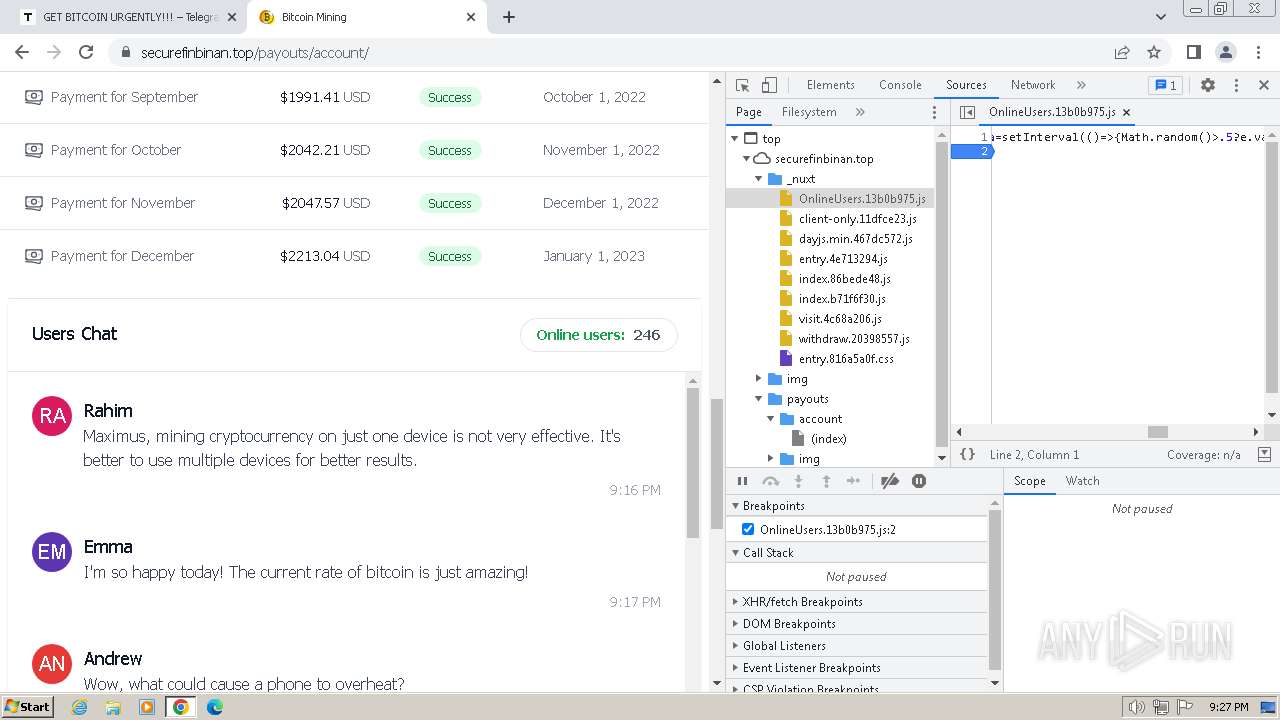
Task: Select the Scope tab
Action: click(x=1029, y=481)
